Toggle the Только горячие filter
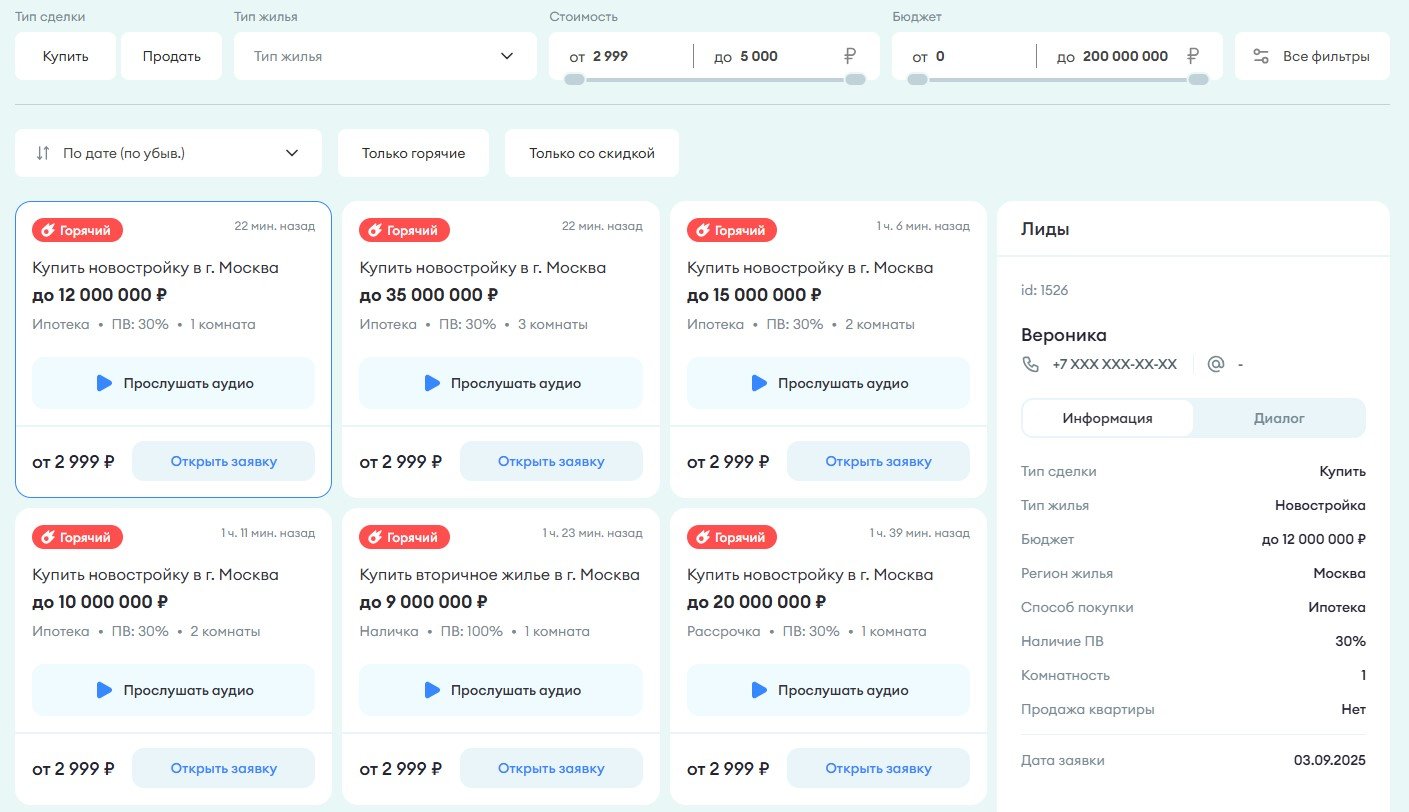This screenshot has width=1409, height=812. pos(413,153)
